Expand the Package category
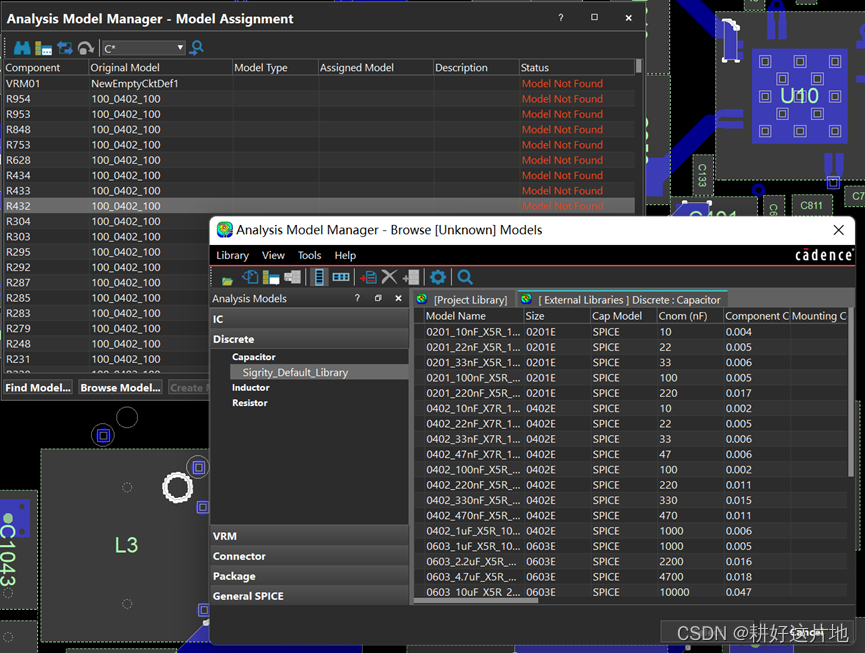Image resolution: width=865 pixels, height=653 pixels. pos(309,576)
